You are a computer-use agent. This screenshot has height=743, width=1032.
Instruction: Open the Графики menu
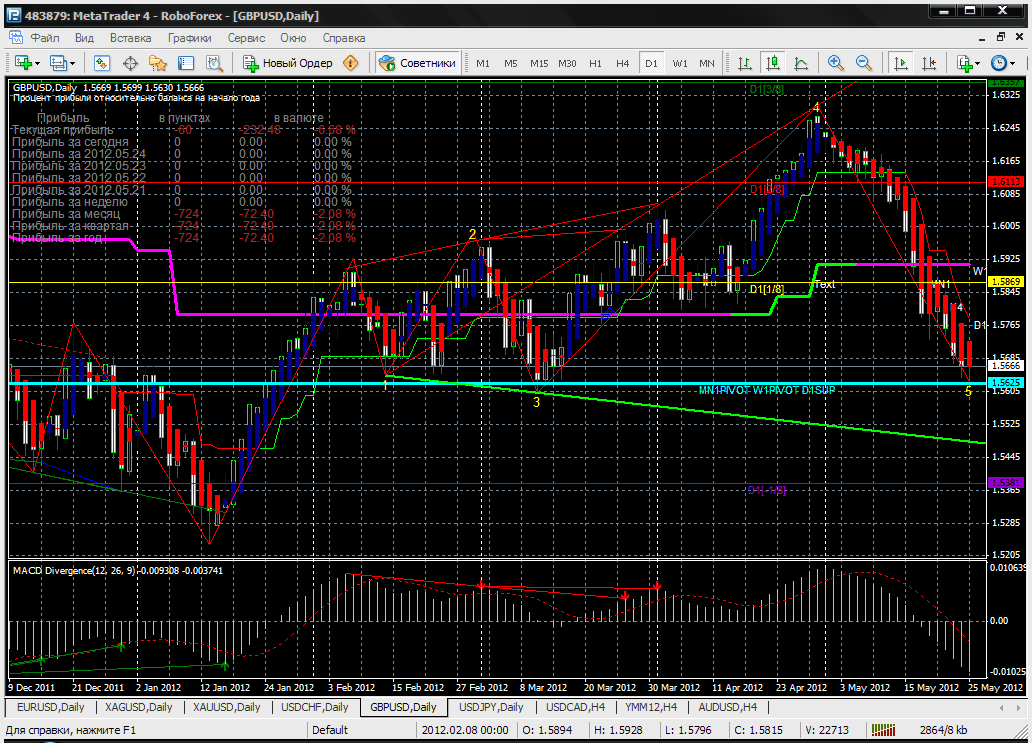tap(190, 38)
